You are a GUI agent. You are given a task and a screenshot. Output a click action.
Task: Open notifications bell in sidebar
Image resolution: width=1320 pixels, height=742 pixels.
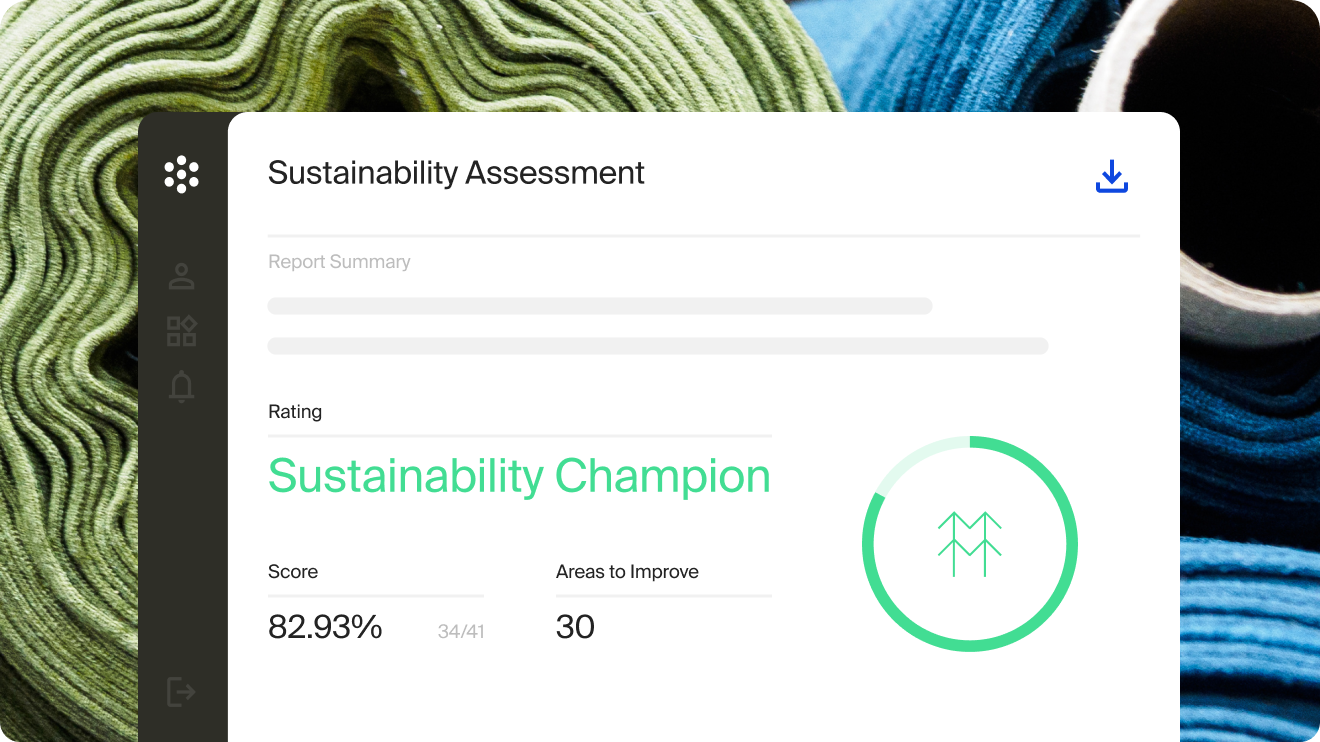(x=181, y=386)
